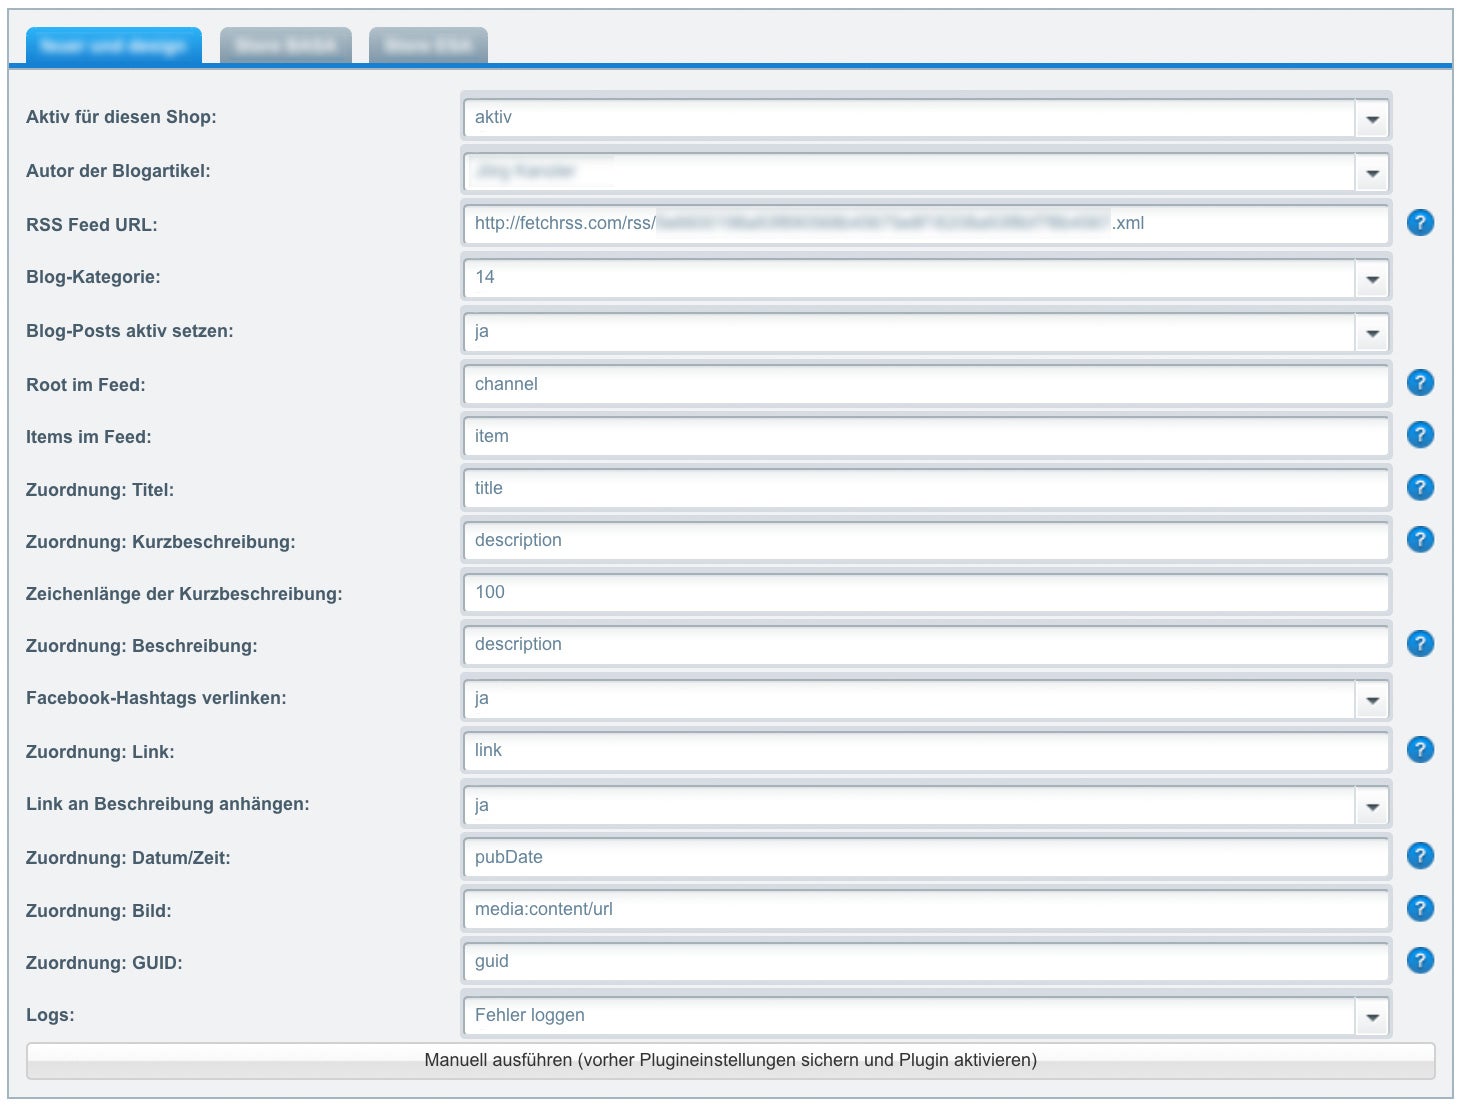This screenshot has height=1108, width=1462.
Task: Click the 'Blog-Kategorie:' label
Action: pyautogui.click(x=93, y=277)
